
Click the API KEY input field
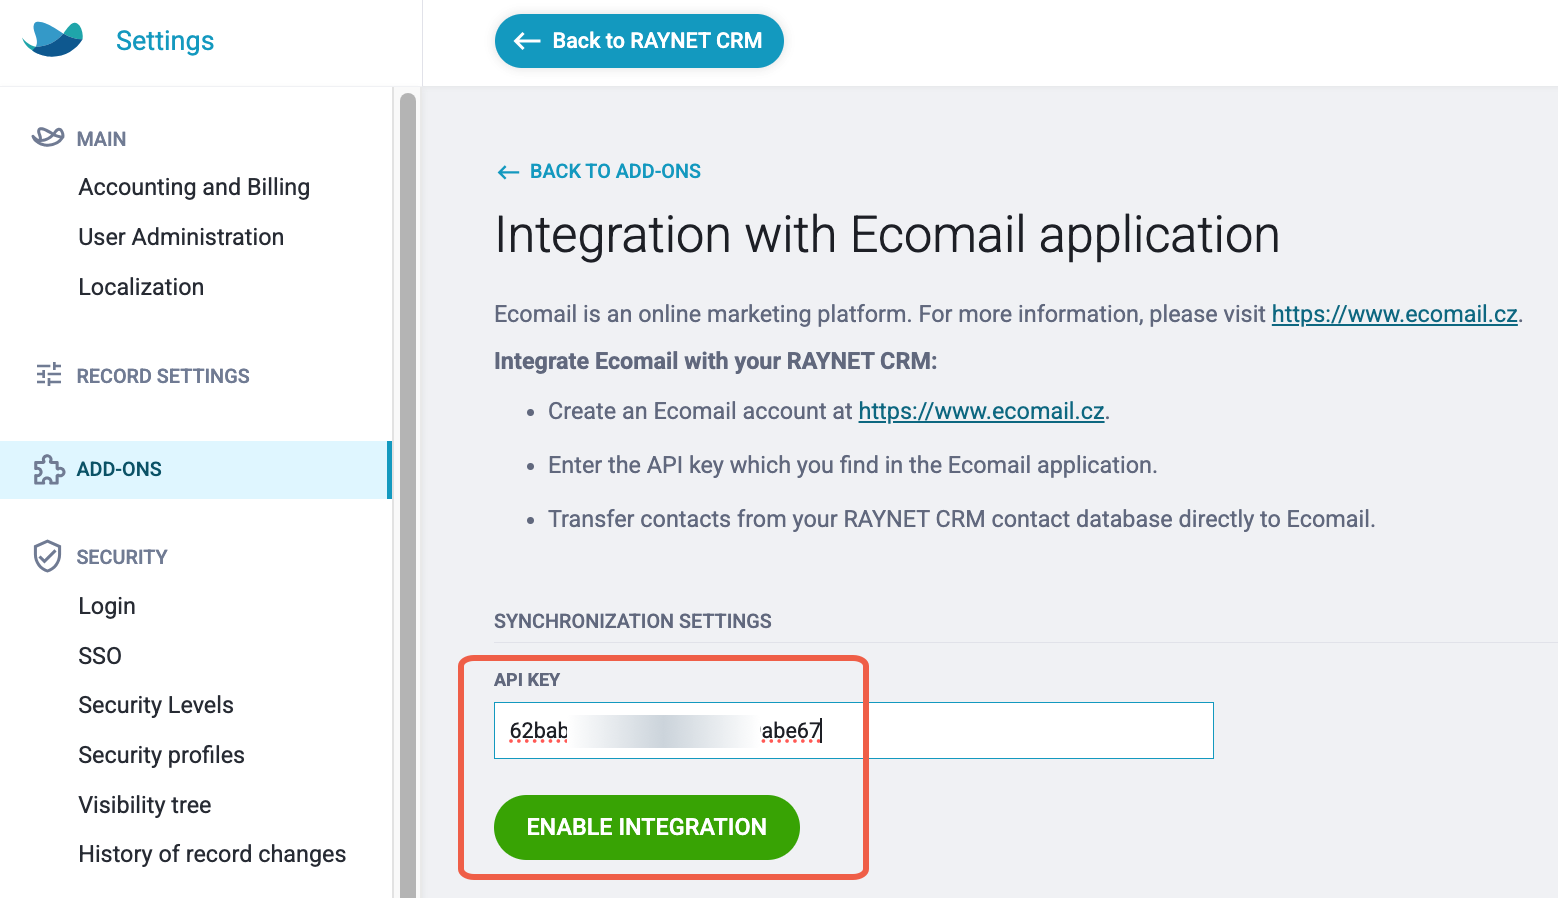[x=854, y=730]
